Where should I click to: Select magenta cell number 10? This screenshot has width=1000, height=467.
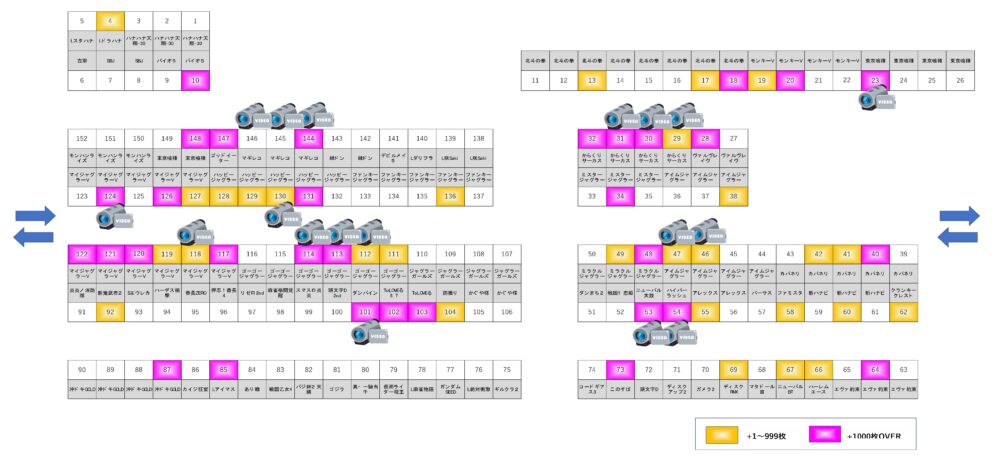click(195, 80)
